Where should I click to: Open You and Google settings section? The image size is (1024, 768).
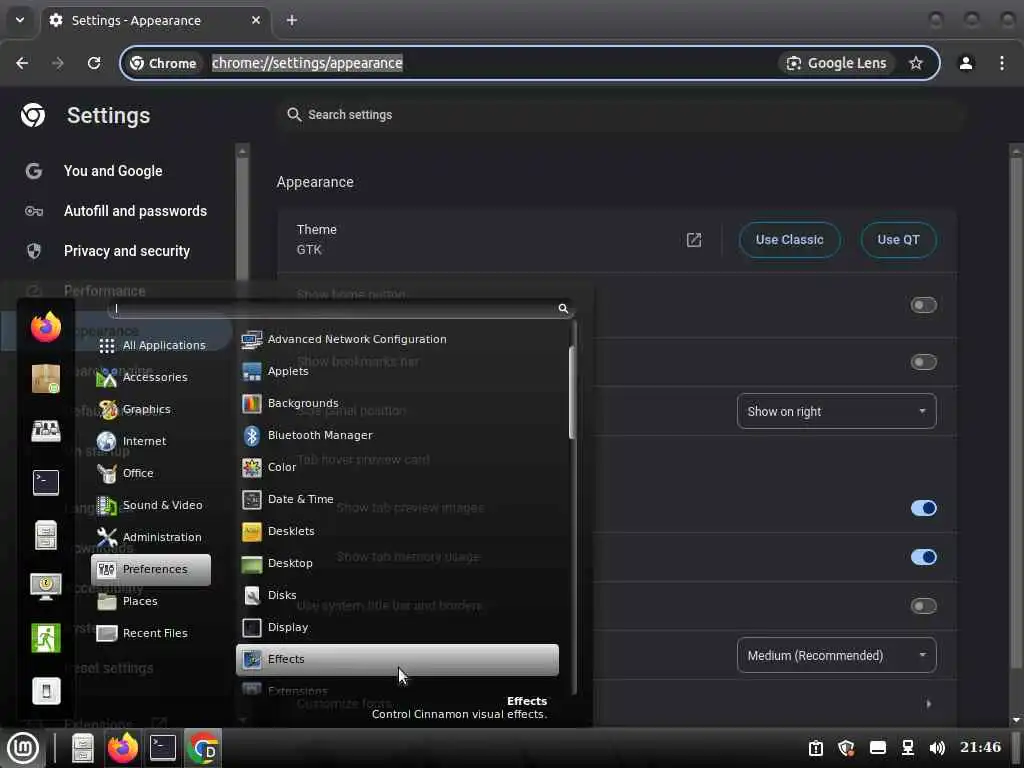pyautogui.click(x=113, y=171)
